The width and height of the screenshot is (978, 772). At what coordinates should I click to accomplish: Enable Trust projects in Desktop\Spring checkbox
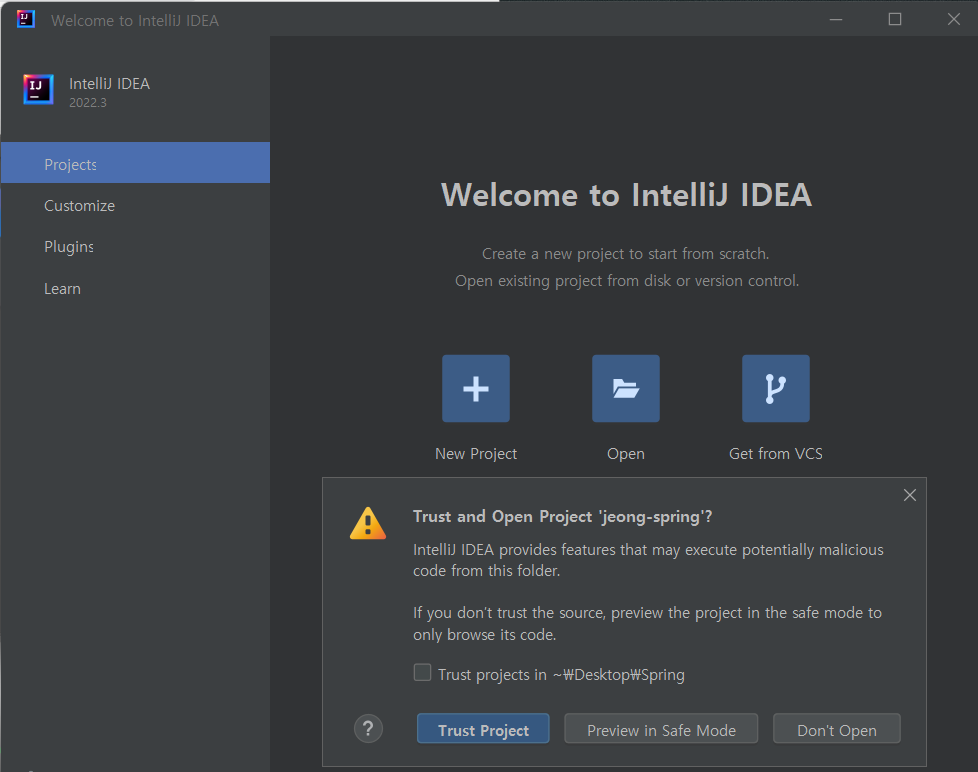422,672
